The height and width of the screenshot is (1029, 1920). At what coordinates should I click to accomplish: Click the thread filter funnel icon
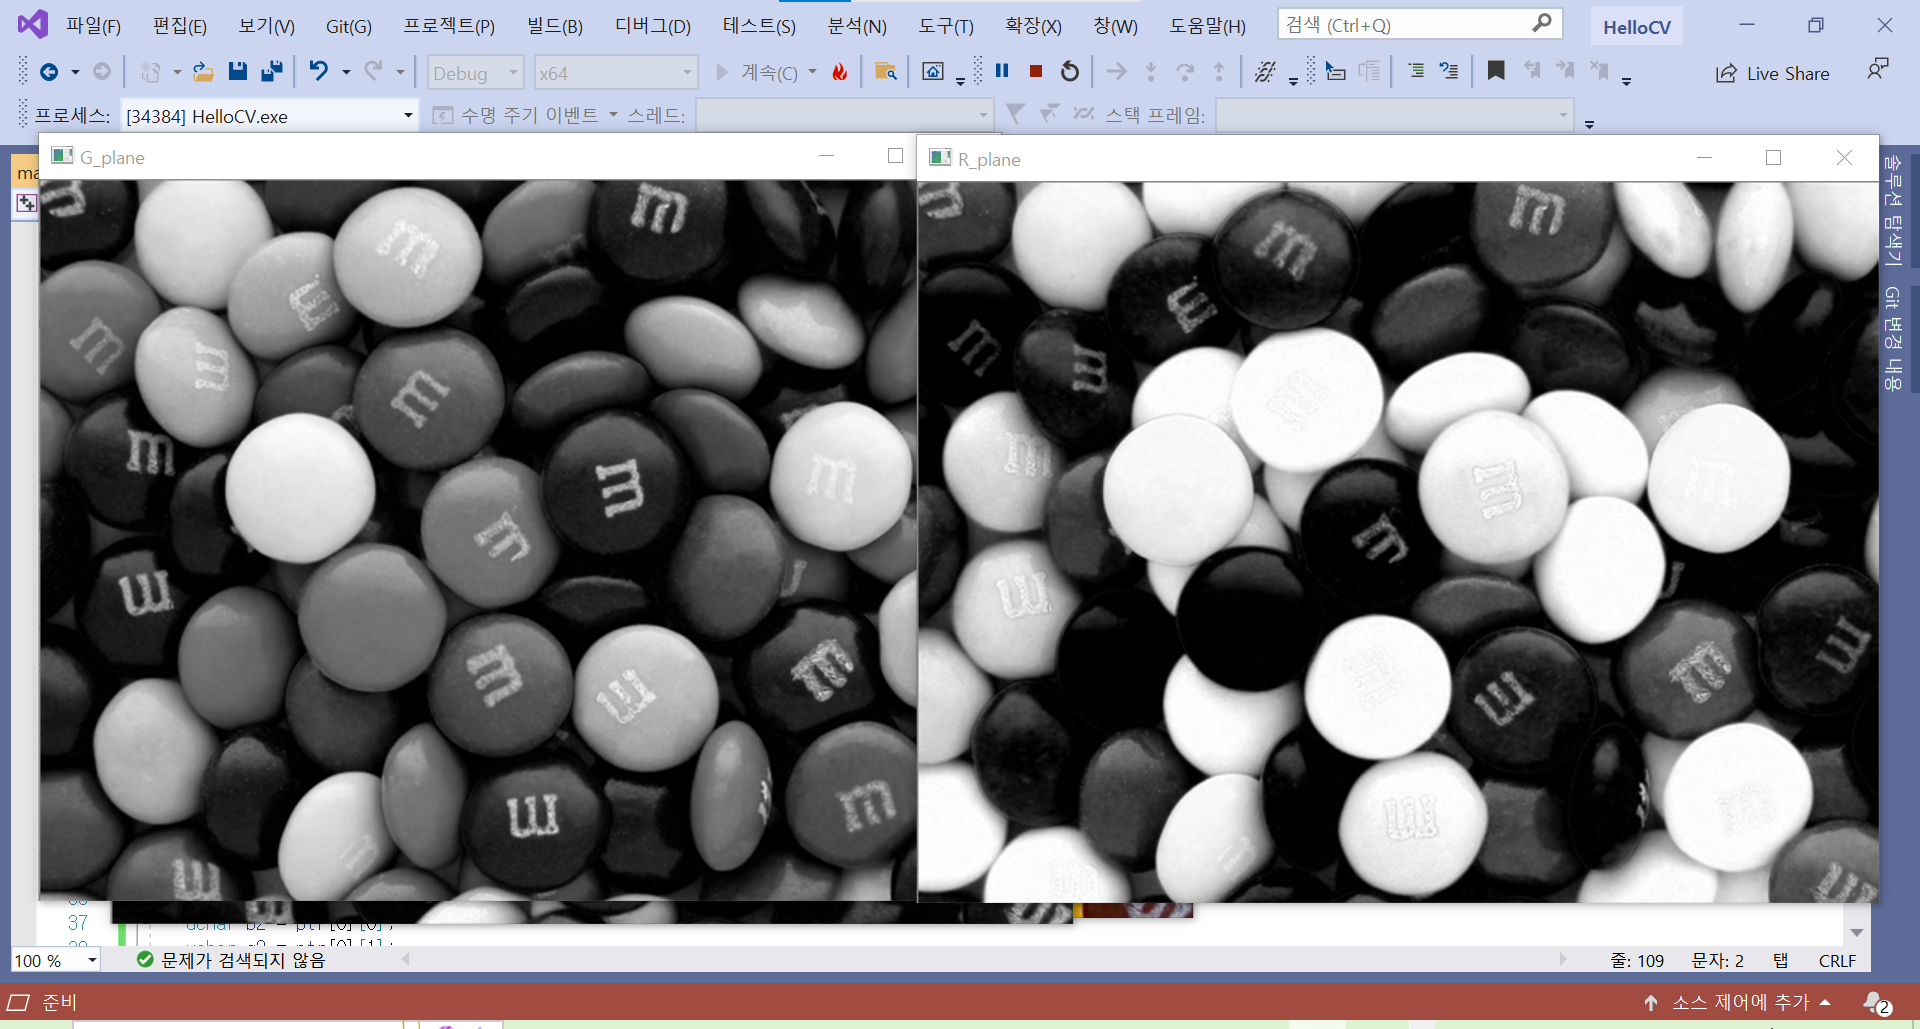tap(1015, 114)
